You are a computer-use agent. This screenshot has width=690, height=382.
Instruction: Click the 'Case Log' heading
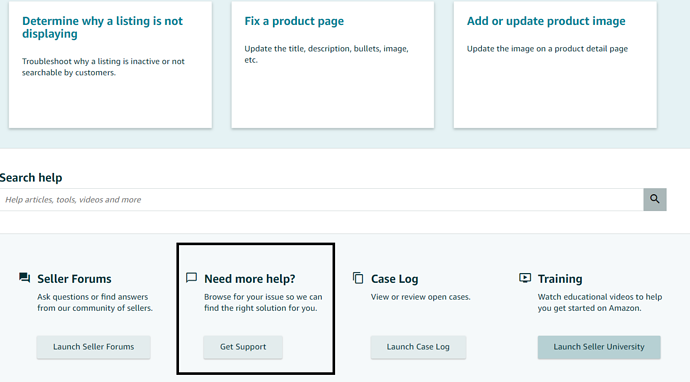point(394,279)
